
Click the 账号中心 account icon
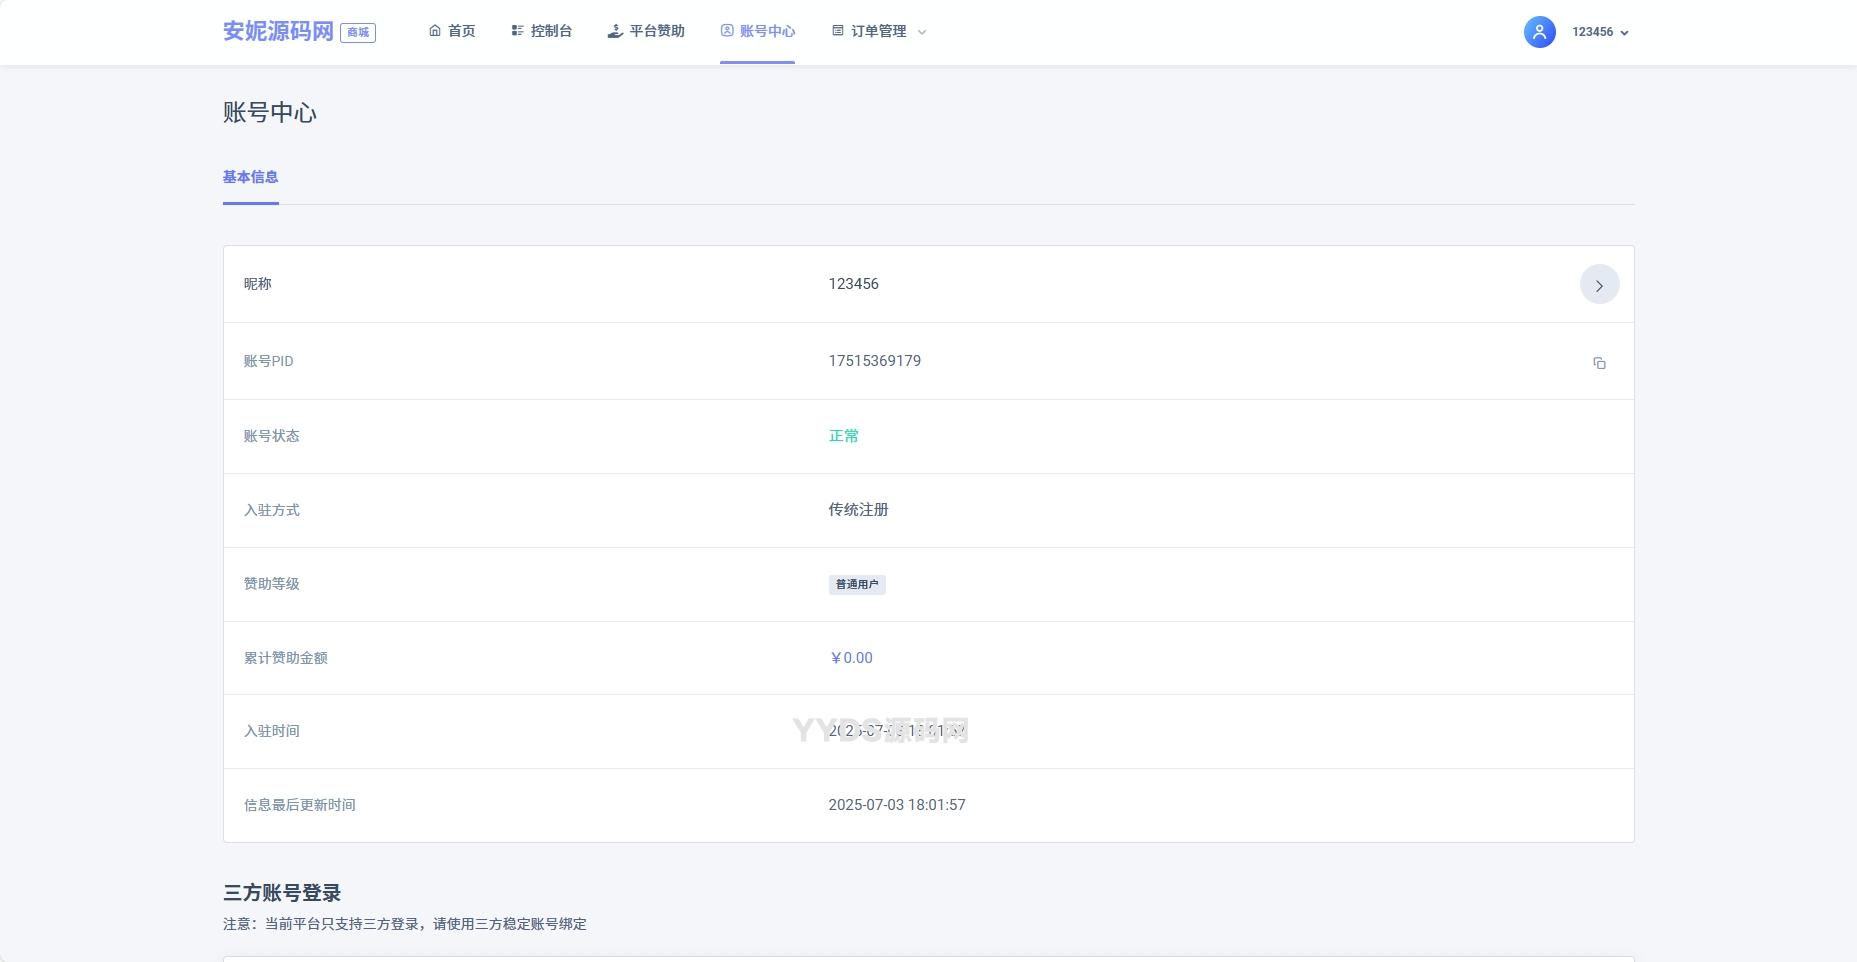pos(726,31)
